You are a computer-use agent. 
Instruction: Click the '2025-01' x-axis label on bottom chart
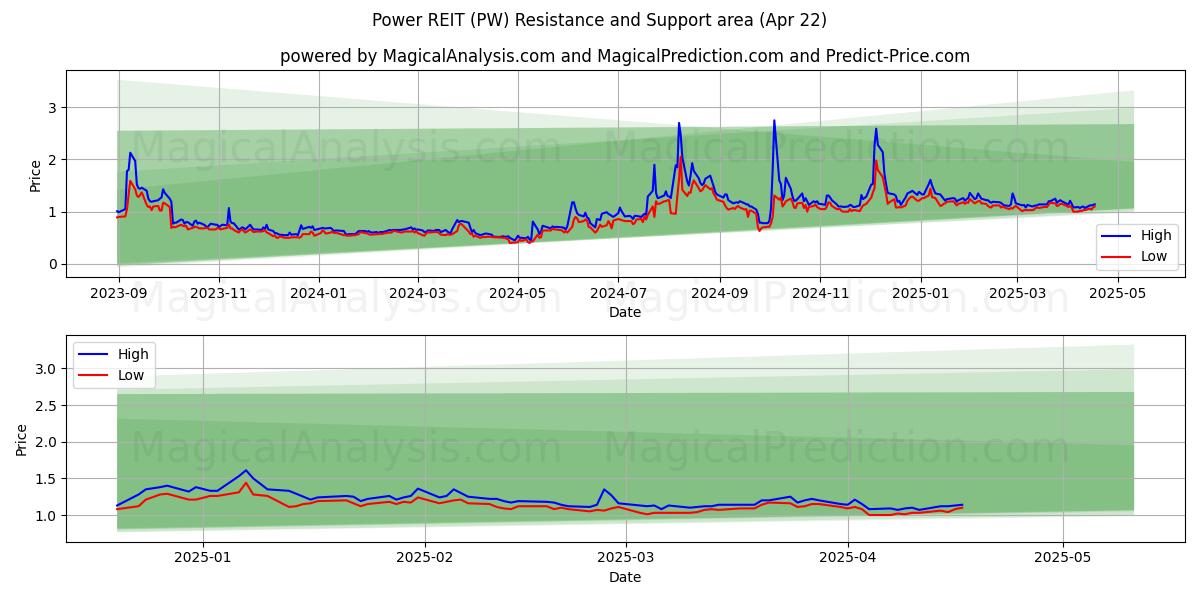[x=203, y=559]
